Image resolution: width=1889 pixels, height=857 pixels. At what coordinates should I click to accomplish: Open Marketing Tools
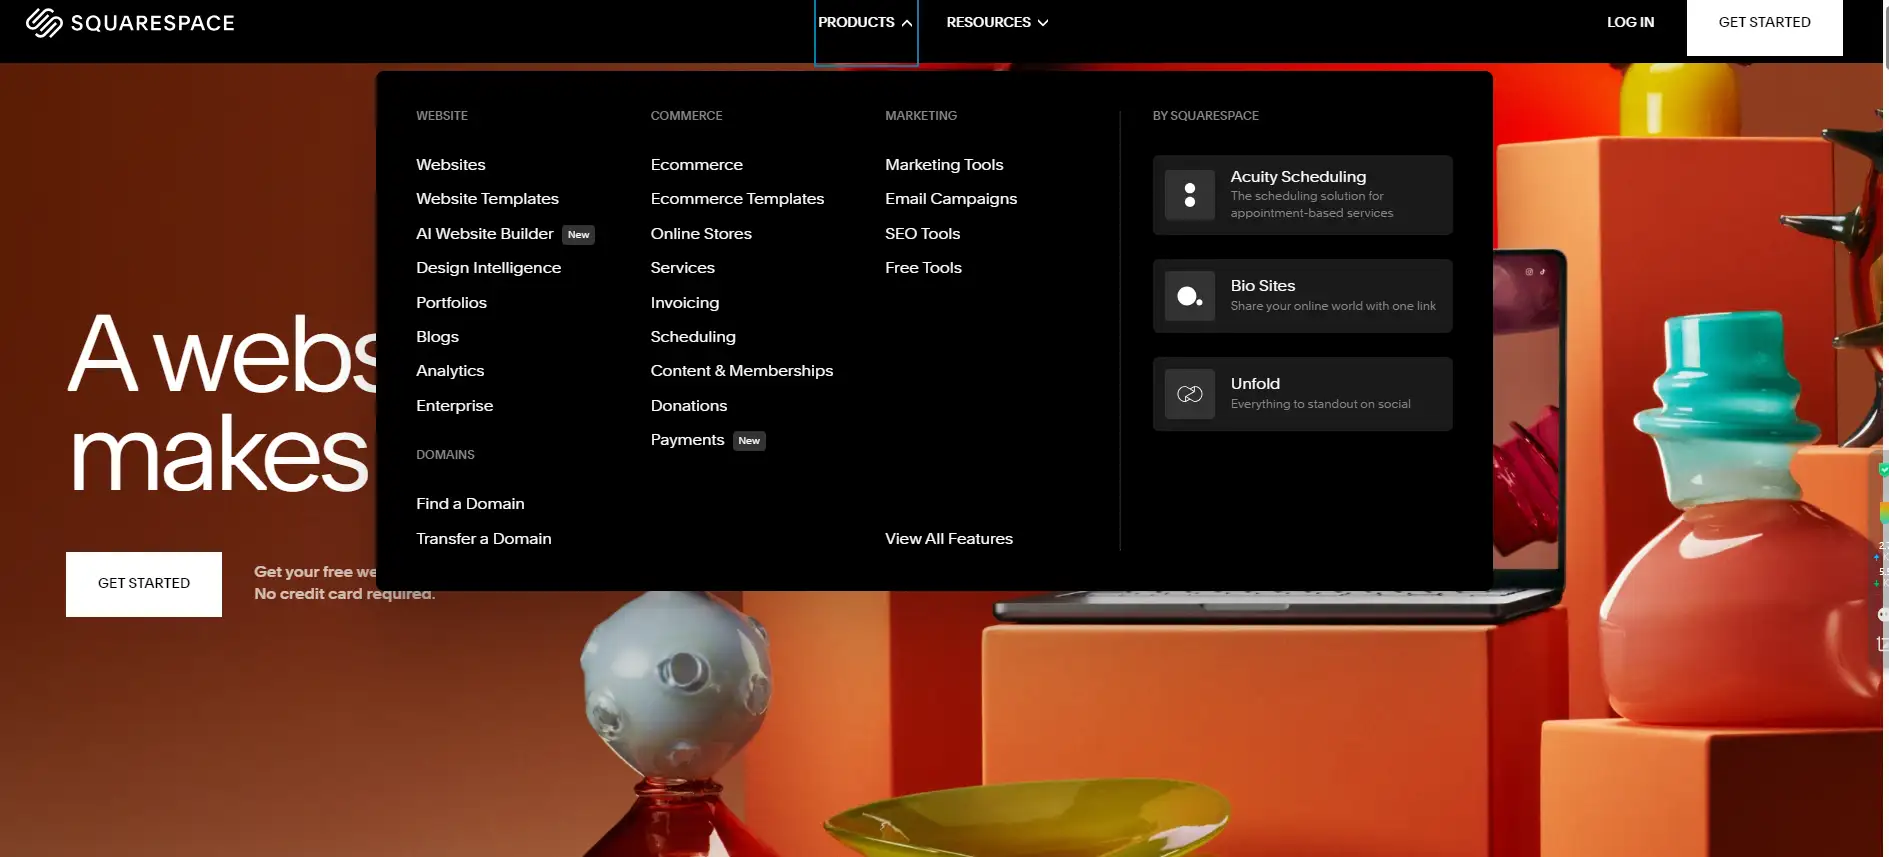point(944,165)
